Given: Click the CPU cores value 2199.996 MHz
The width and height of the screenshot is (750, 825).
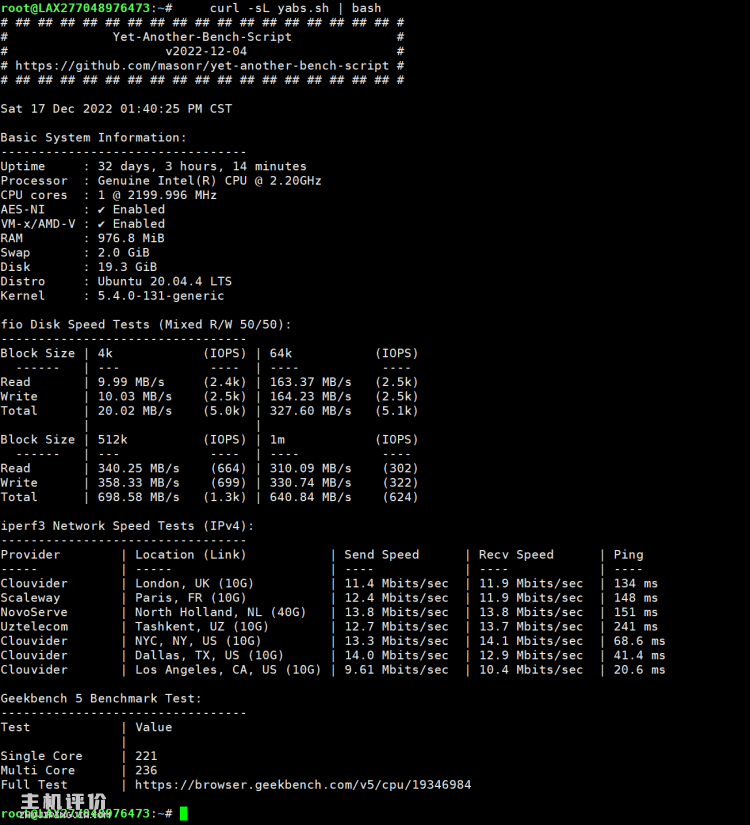Looking at the screenshot, I should (x=157, y=195).
